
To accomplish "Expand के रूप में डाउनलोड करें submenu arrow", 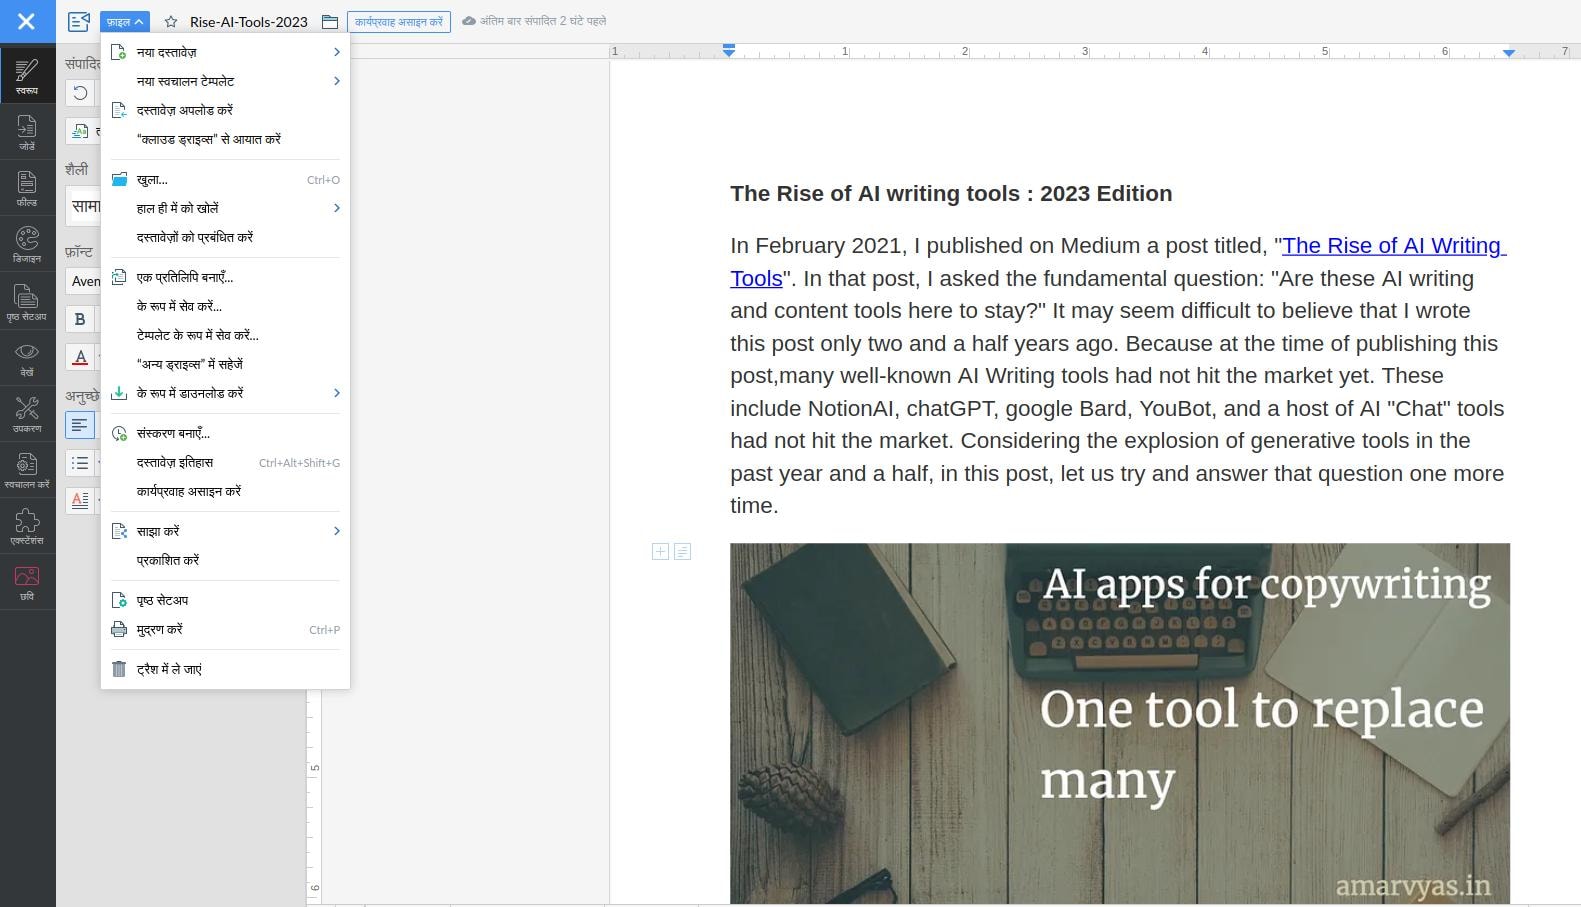I will [336, 393].
